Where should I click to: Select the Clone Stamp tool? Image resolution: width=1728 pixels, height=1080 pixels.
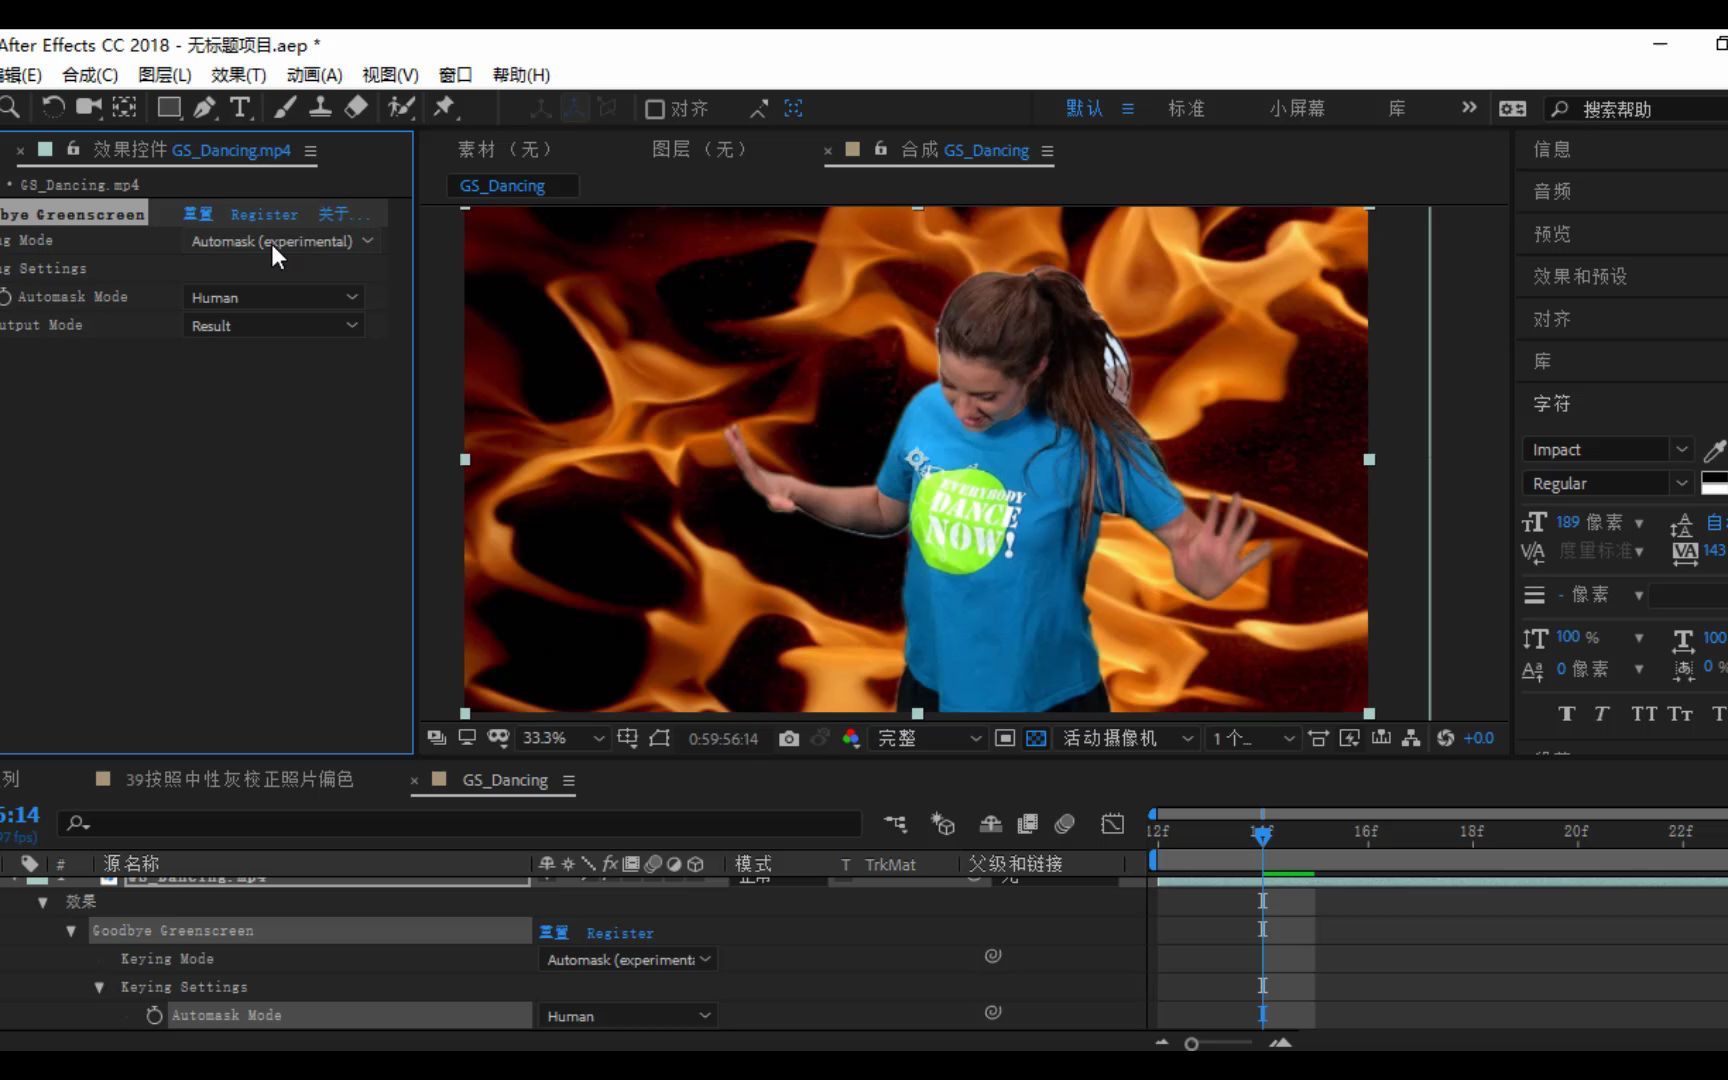[x=320, y=107]
